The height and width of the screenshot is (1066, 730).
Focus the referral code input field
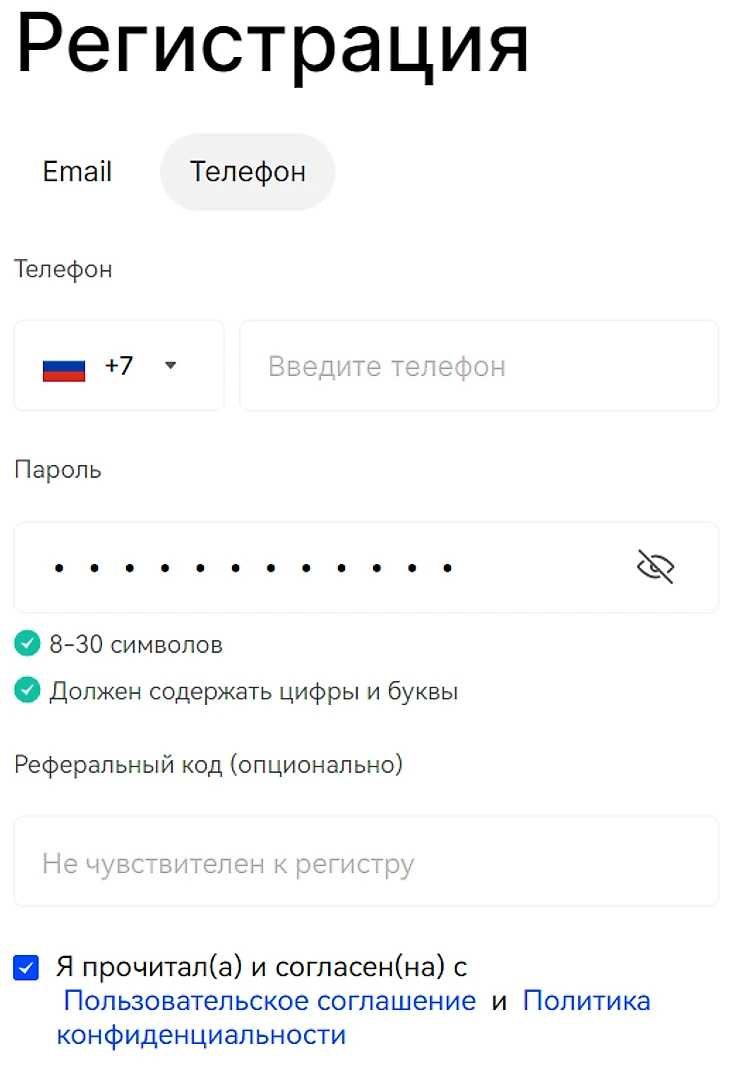click(x=365, y=863)
